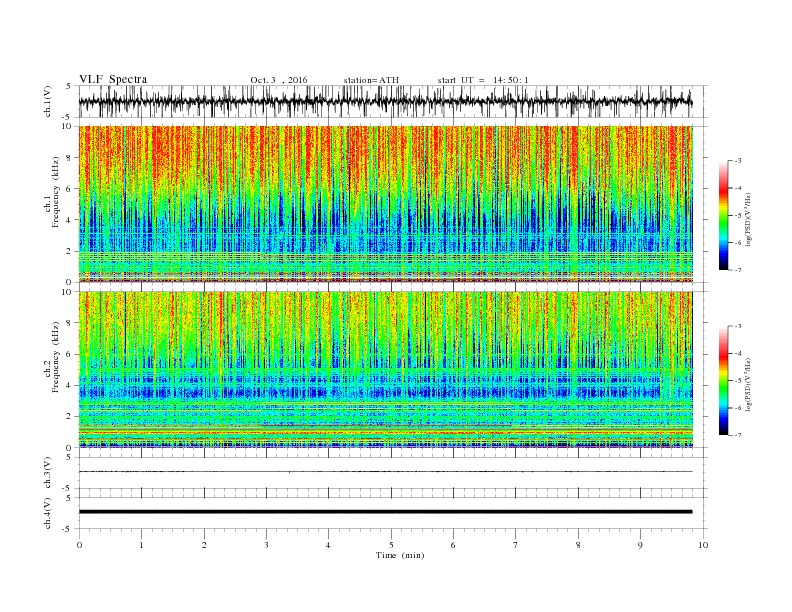Click the lower colorbar "log(PSD)(V²/Hz)" label
792x612 pixels.
pyautogui.click(x=748, y=385)
